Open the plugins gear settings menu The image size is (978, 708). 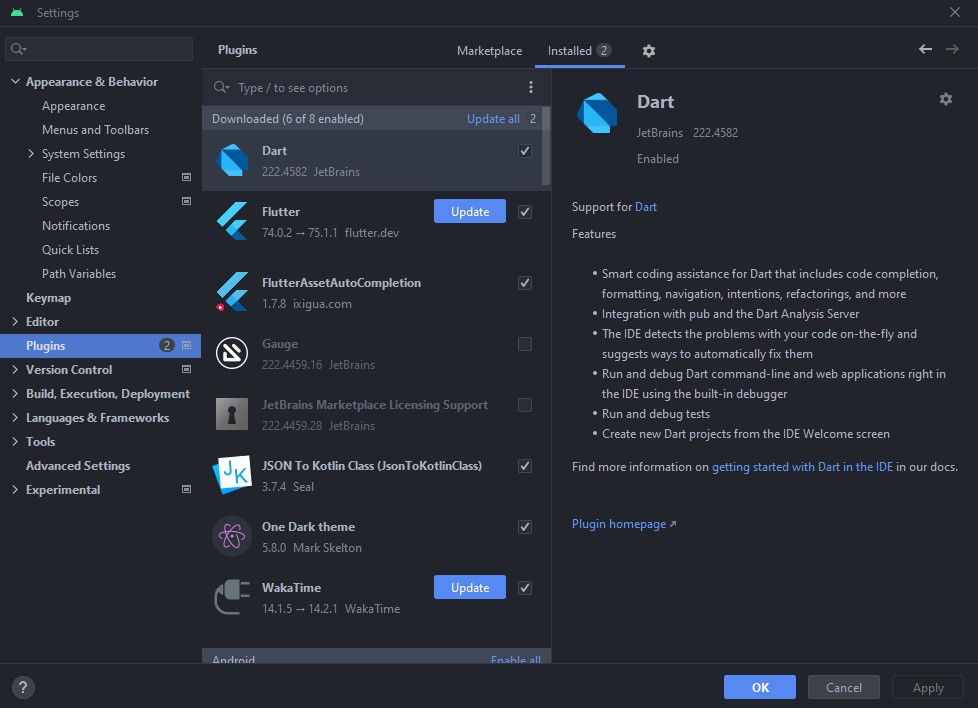click(x=649, y=51)
